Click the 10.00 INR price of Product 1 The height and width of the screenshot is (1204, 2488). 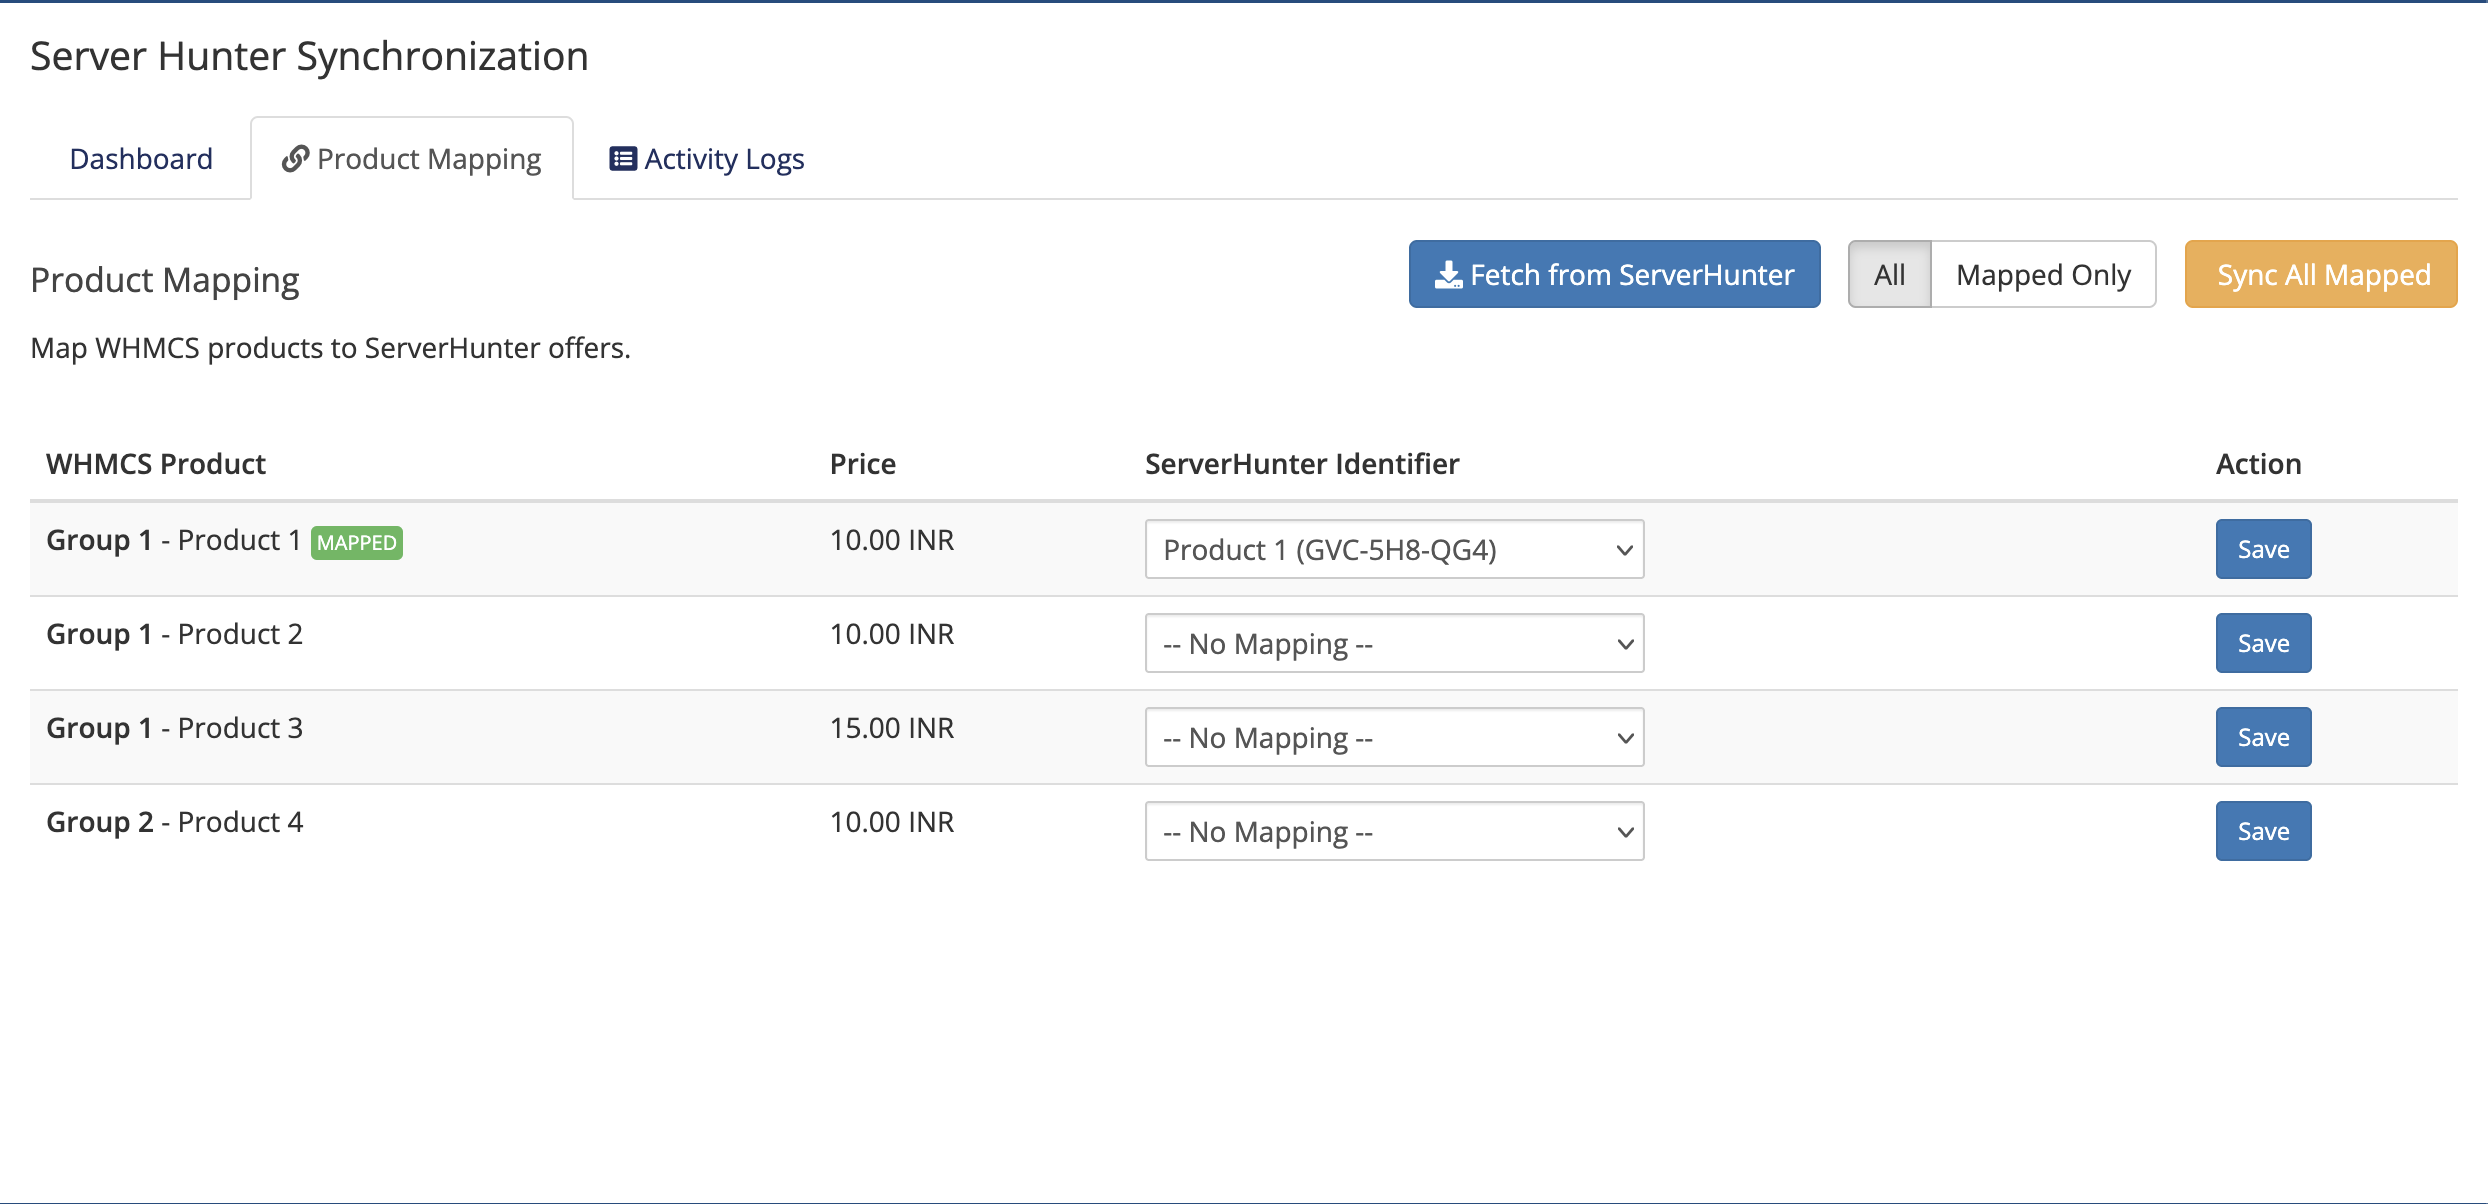[892, 540]
